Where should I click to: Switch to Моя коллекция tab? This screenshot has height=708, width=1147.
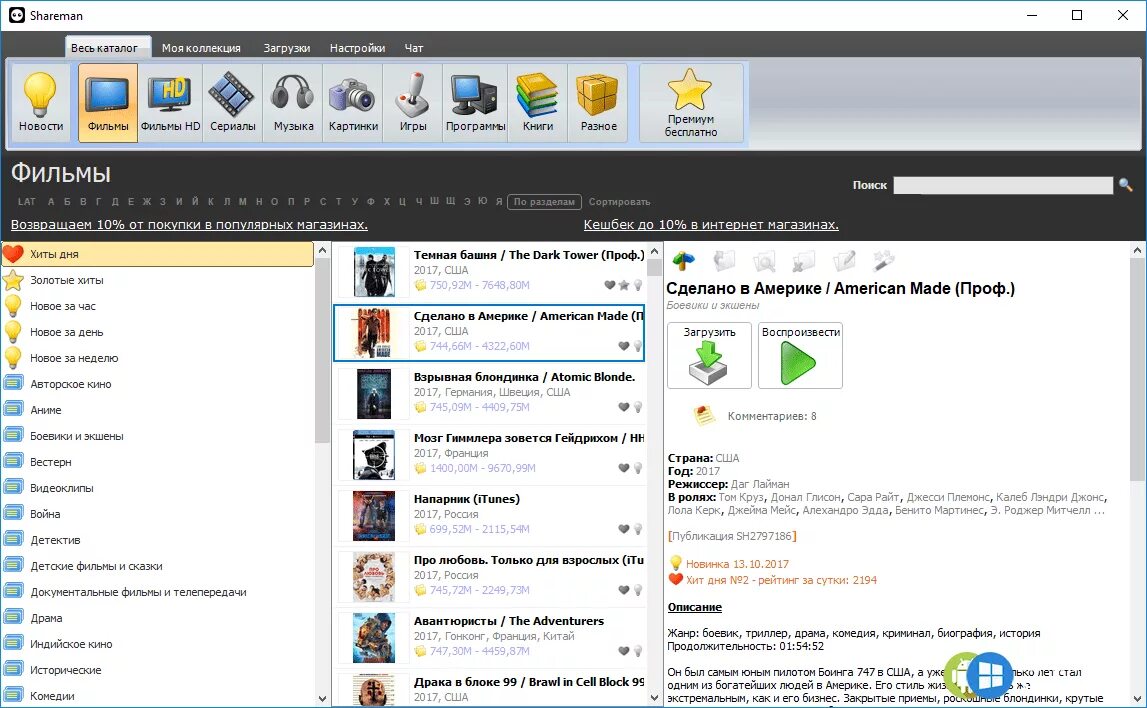coord(201,48)
